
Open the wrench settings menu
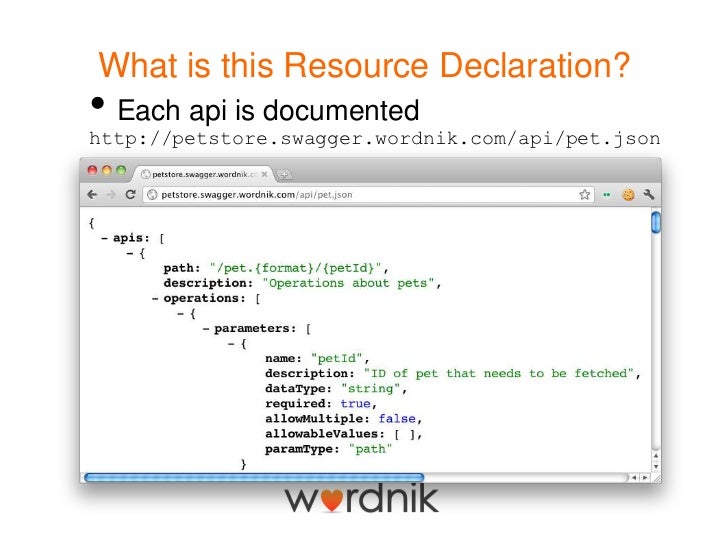click(x=649, y=195)
